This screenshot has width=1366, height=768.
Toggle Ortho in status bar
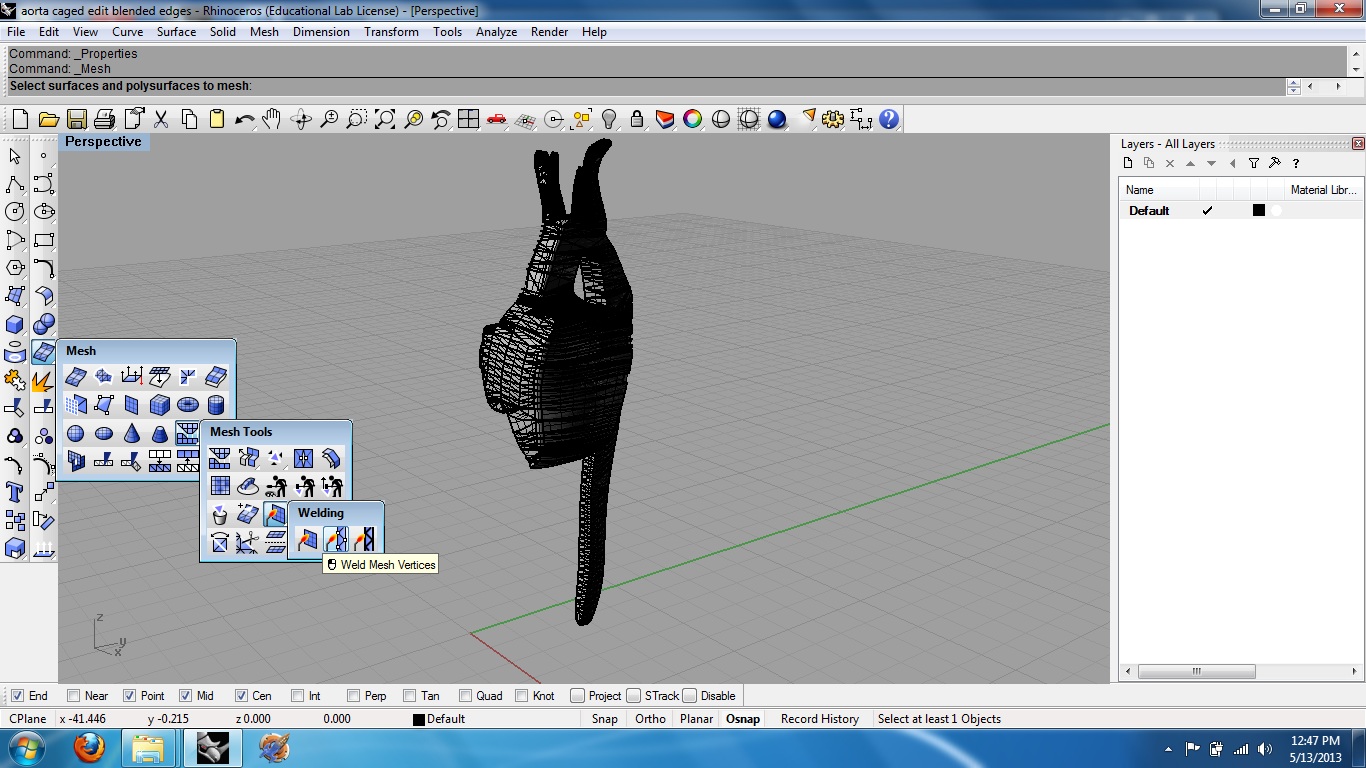point(650,719)
